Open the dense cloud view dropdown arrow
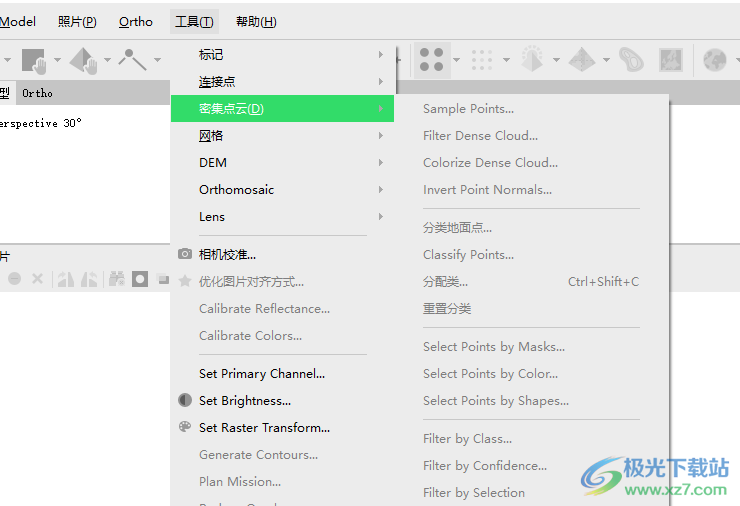 click(506, 60)
